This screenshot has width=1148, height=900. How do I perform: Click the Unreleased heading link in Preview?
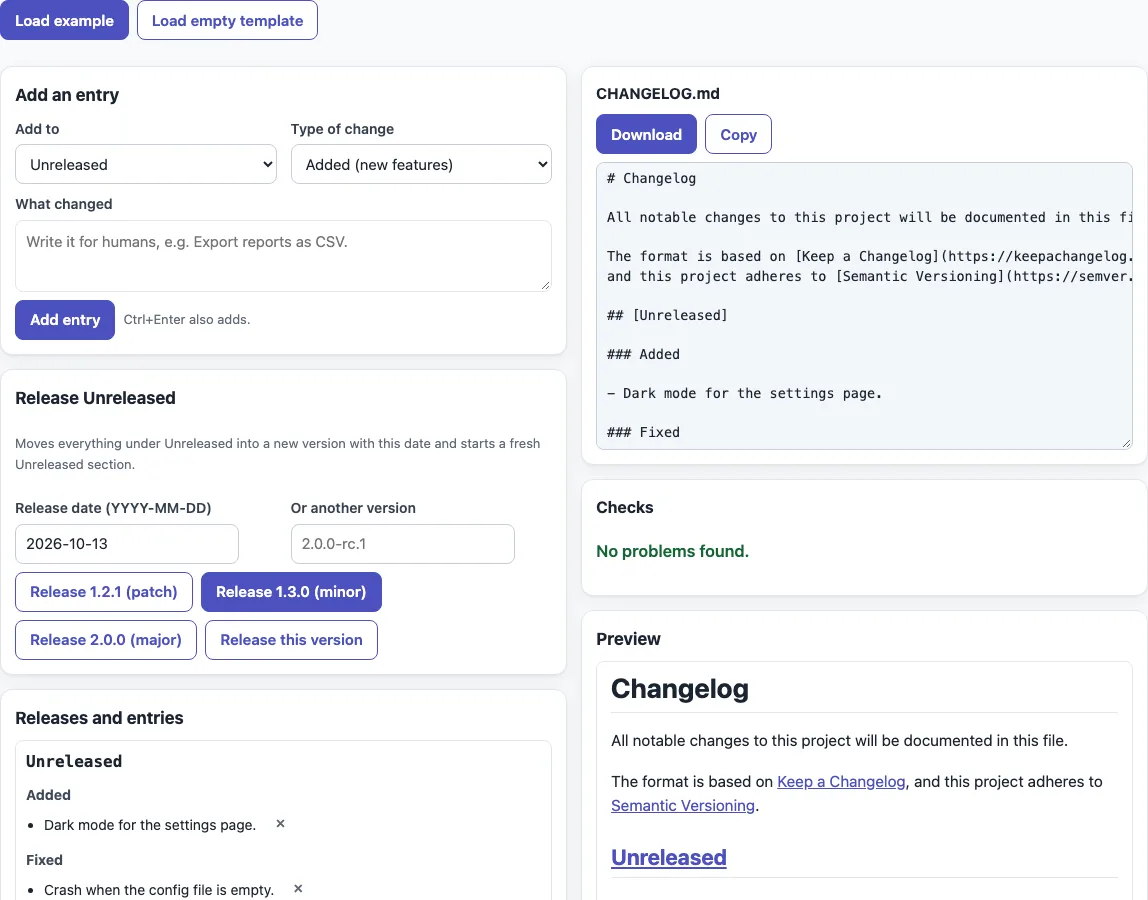coord(669,858)
